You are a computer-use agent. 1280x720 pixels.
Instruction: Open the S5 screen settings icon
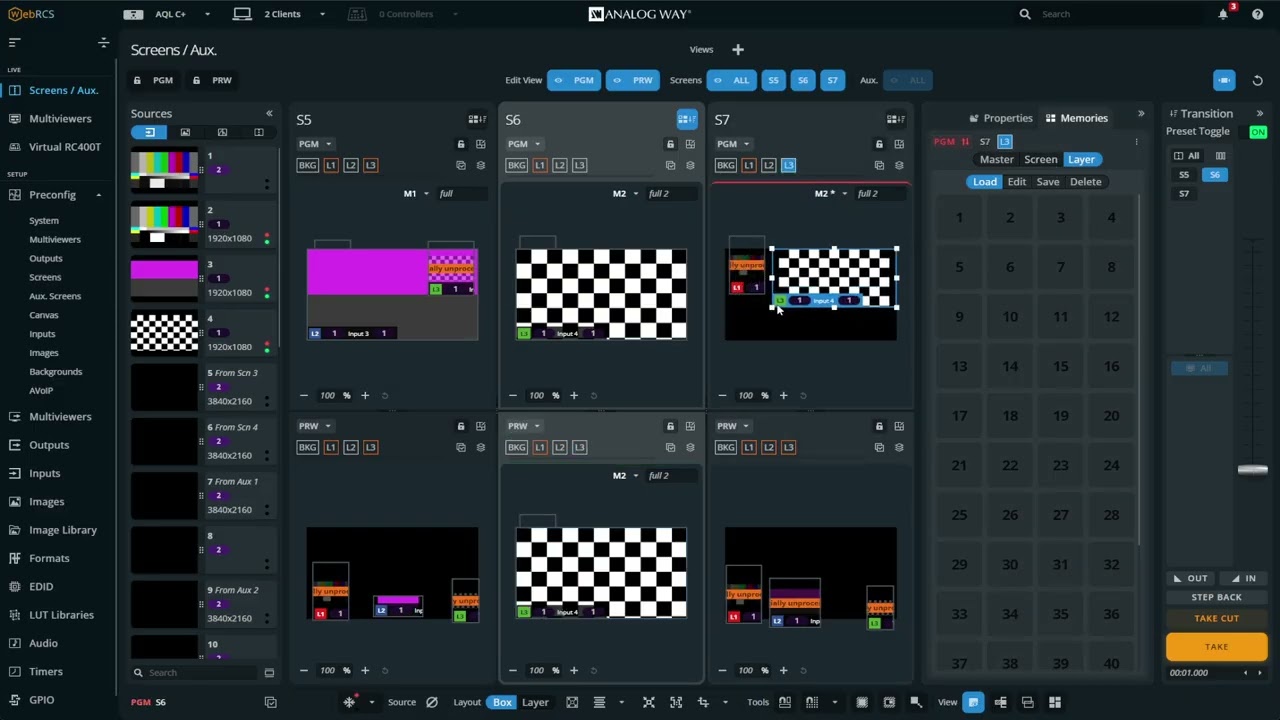[x=477, y=119]
